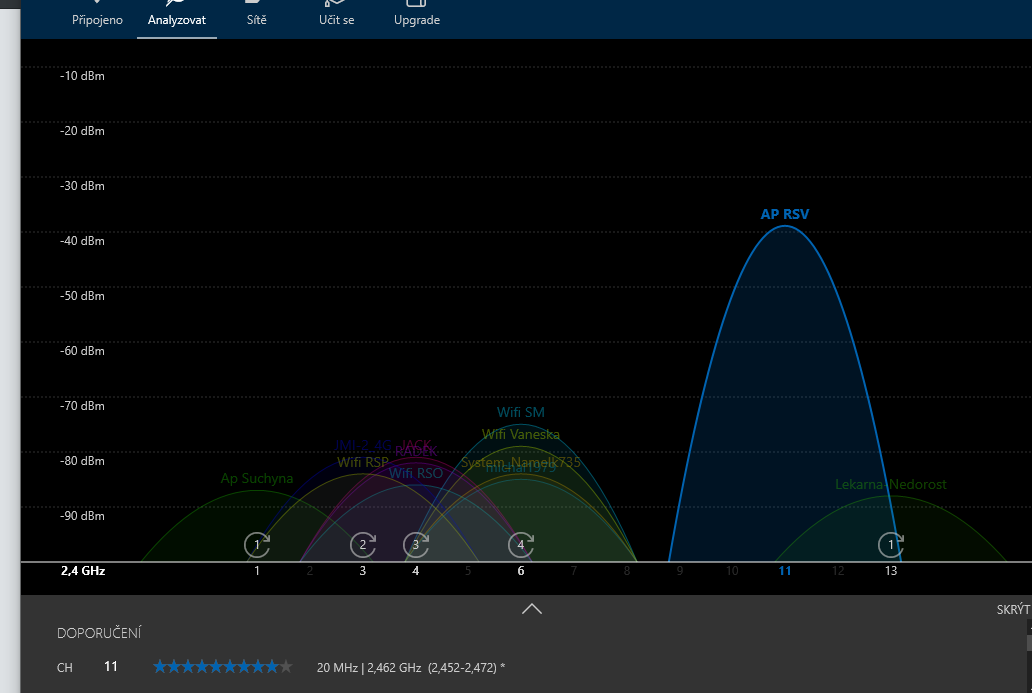
Task: Switch to the Sítě tab
Action: pyautogui.click(x=256, y=15)
